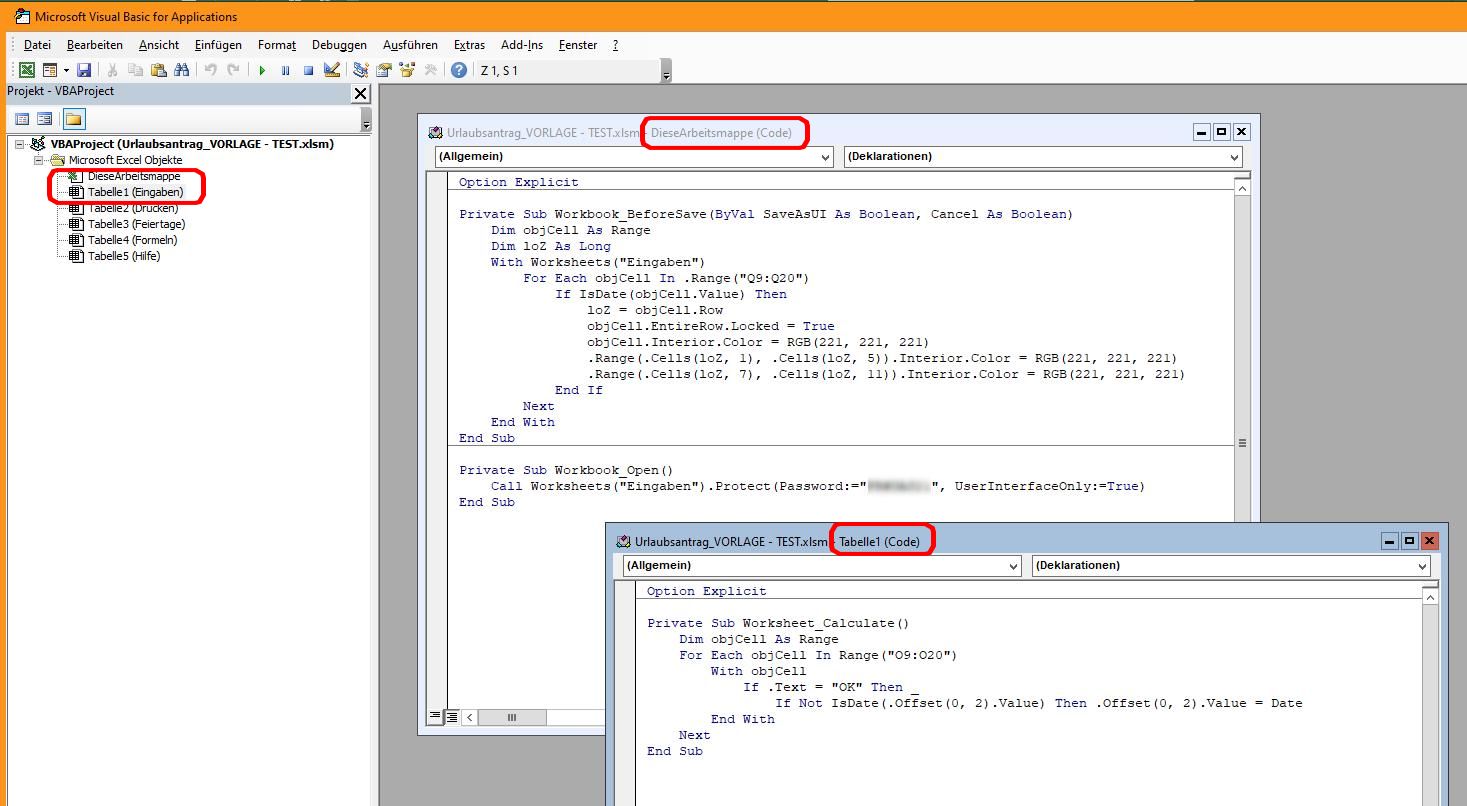Stop execution with the Reset square icon

click(308, 70)
